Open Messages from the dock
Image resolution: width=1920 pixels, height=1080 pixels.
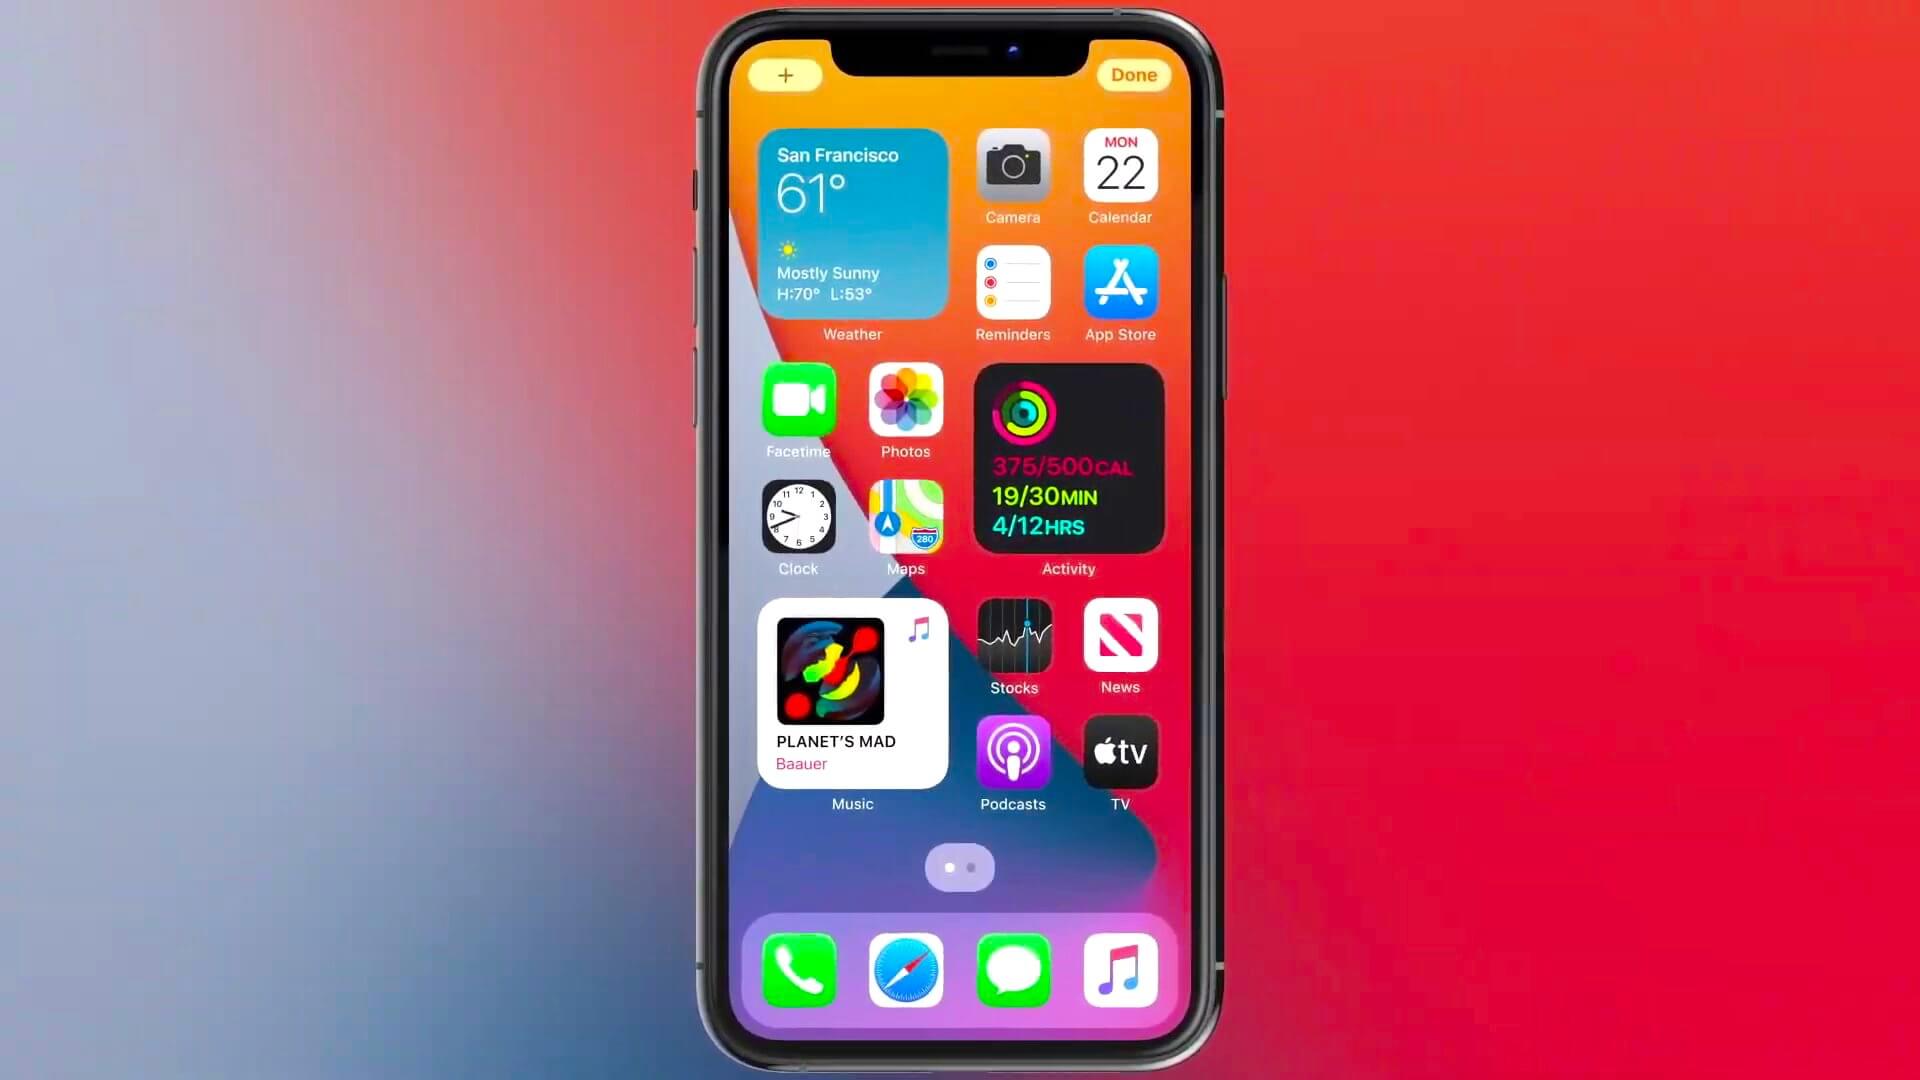point(1014,969)
